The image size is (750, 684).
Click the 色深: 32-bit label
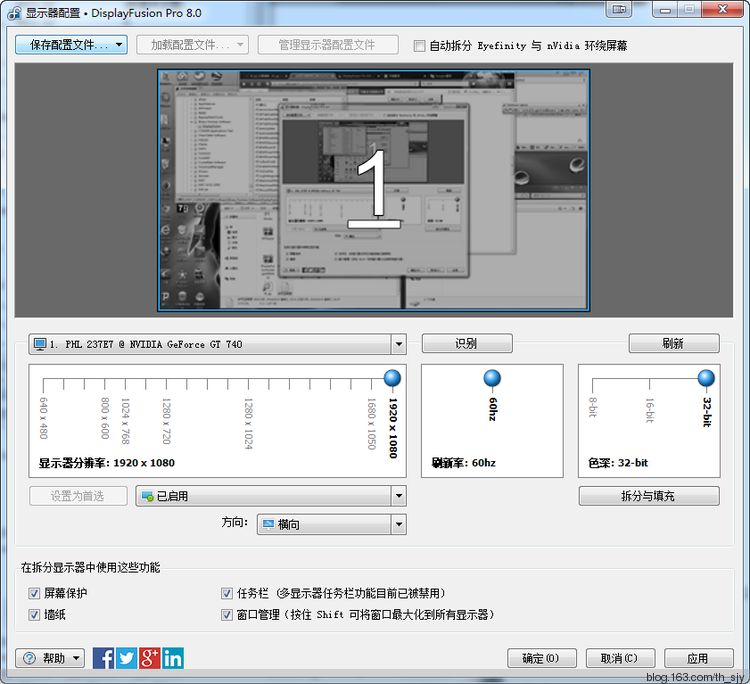coord(618,463)
